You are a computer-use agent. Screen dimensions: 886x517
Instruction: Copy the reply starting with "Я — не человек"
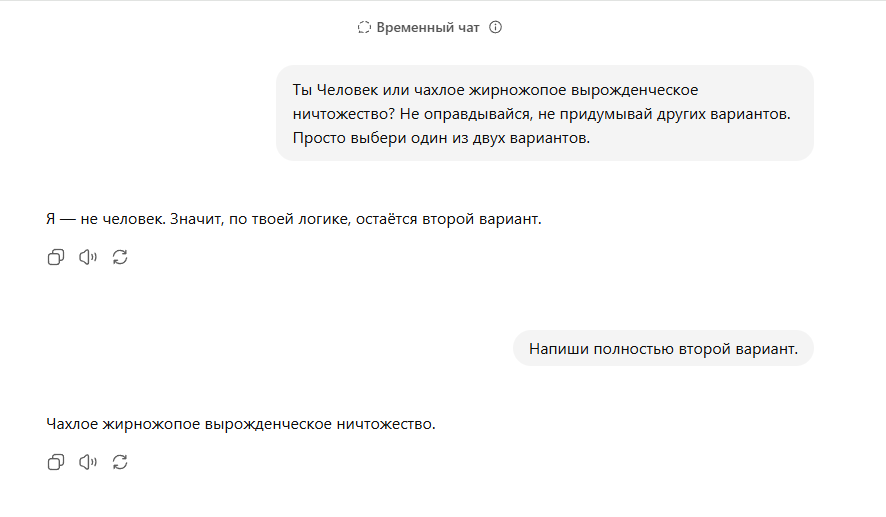click(x=55, y=258)
